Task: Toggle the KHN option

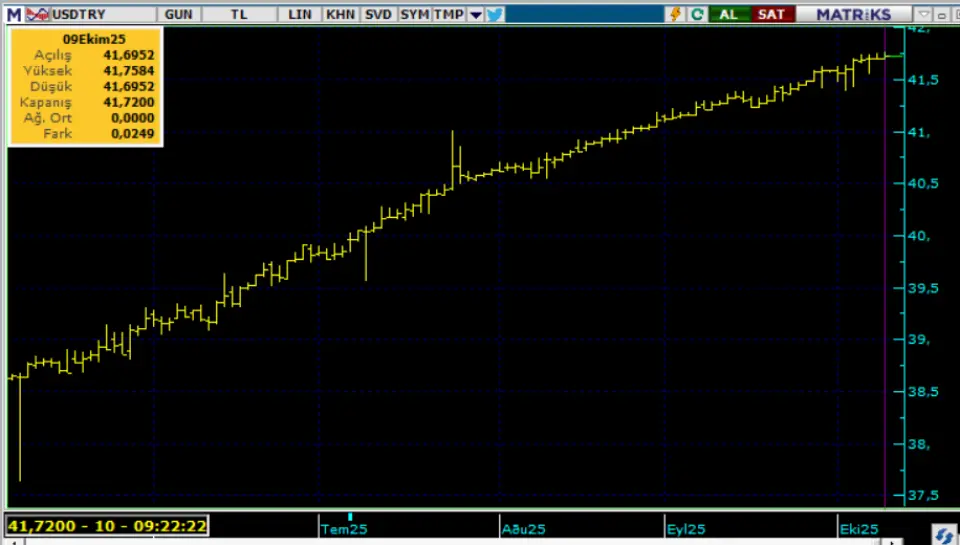Action: point(340,14)
